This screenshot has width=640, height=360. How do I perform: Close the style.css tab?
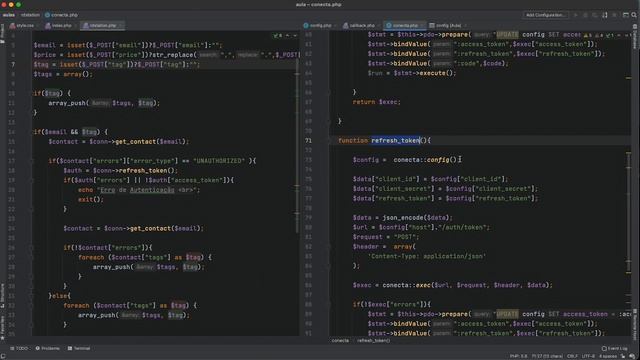click(x=38, y=25)
